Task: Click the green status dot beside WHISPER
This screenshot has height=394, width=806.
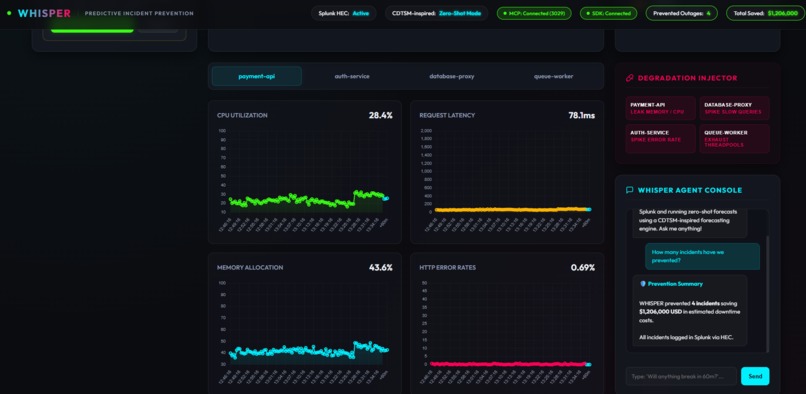Action: (9, 13)
